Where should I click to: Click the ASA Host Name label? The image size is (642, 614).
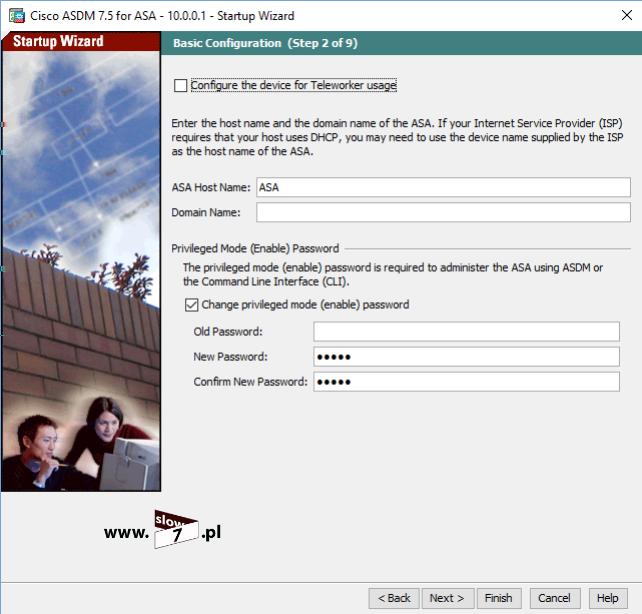[x=211, y=187]
